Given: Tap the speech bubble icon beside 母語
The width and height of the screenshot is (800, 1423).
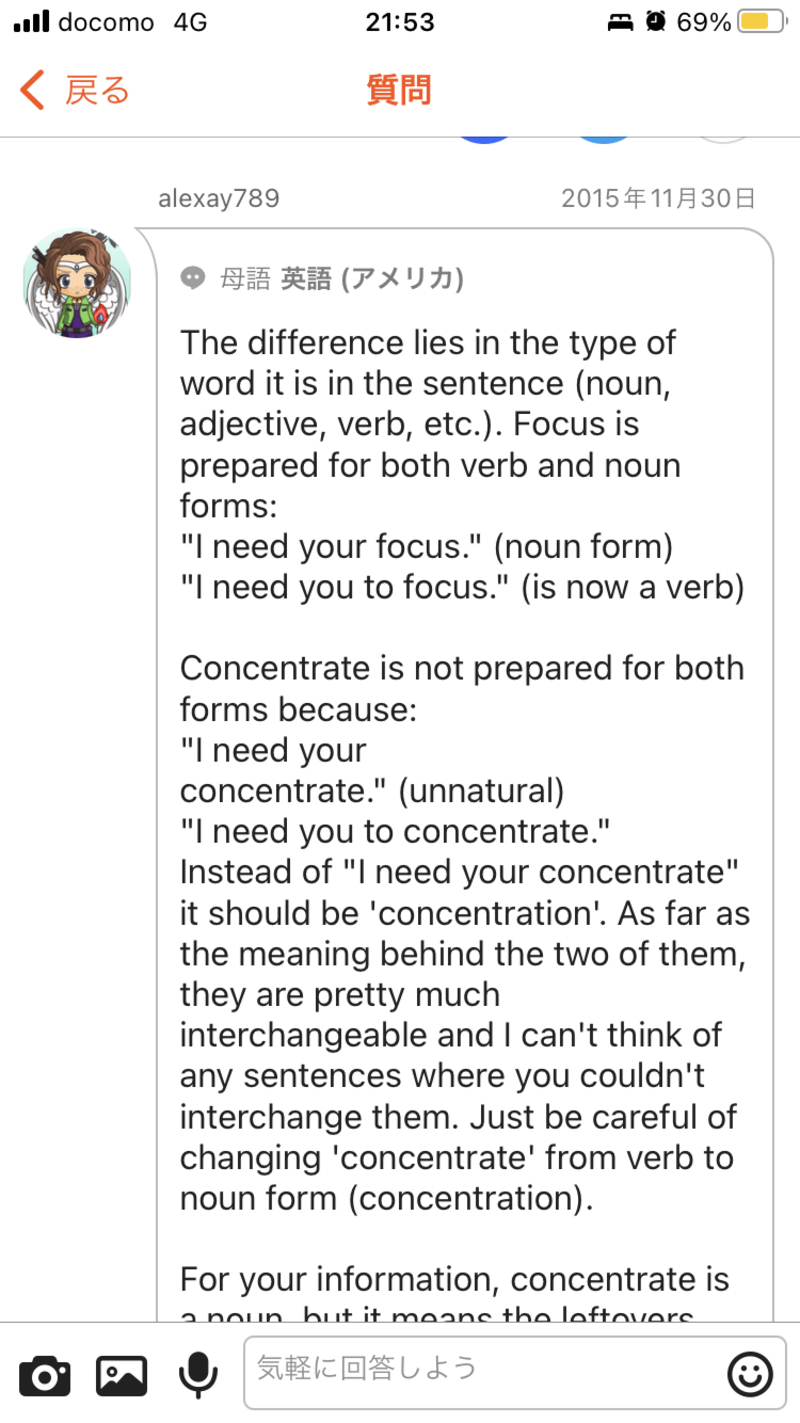Looking at the screenshot, I should click(193, 279).
